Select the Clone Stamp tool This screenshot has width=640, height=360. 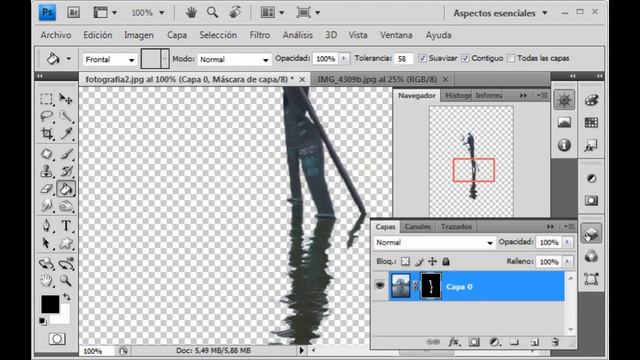tap(47, 171)
